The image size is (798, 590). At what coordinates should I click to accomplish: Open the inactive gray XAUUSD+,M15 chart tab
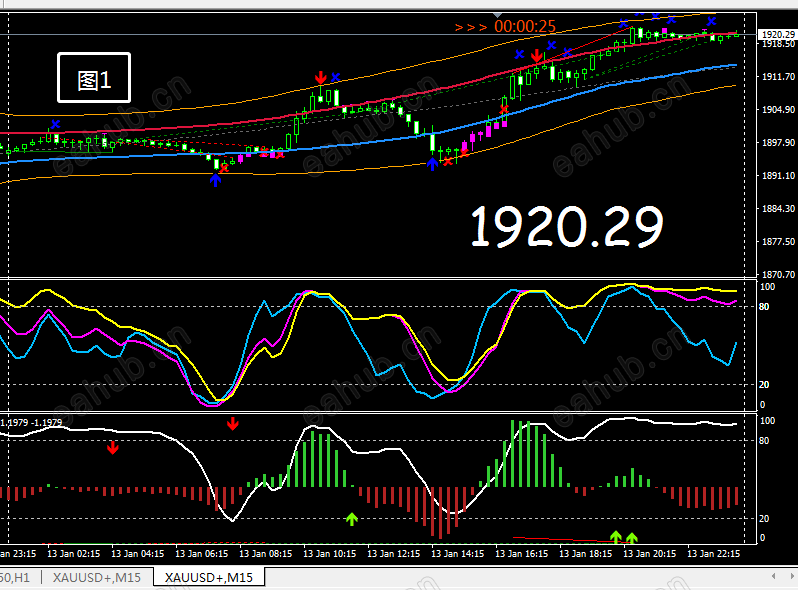click(97, 578)
